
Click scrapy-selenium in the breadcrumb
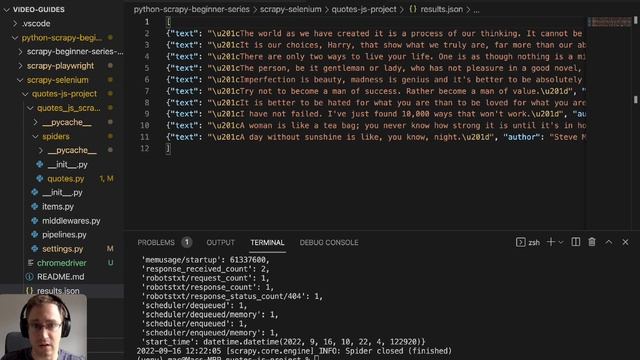click(291, 9)
